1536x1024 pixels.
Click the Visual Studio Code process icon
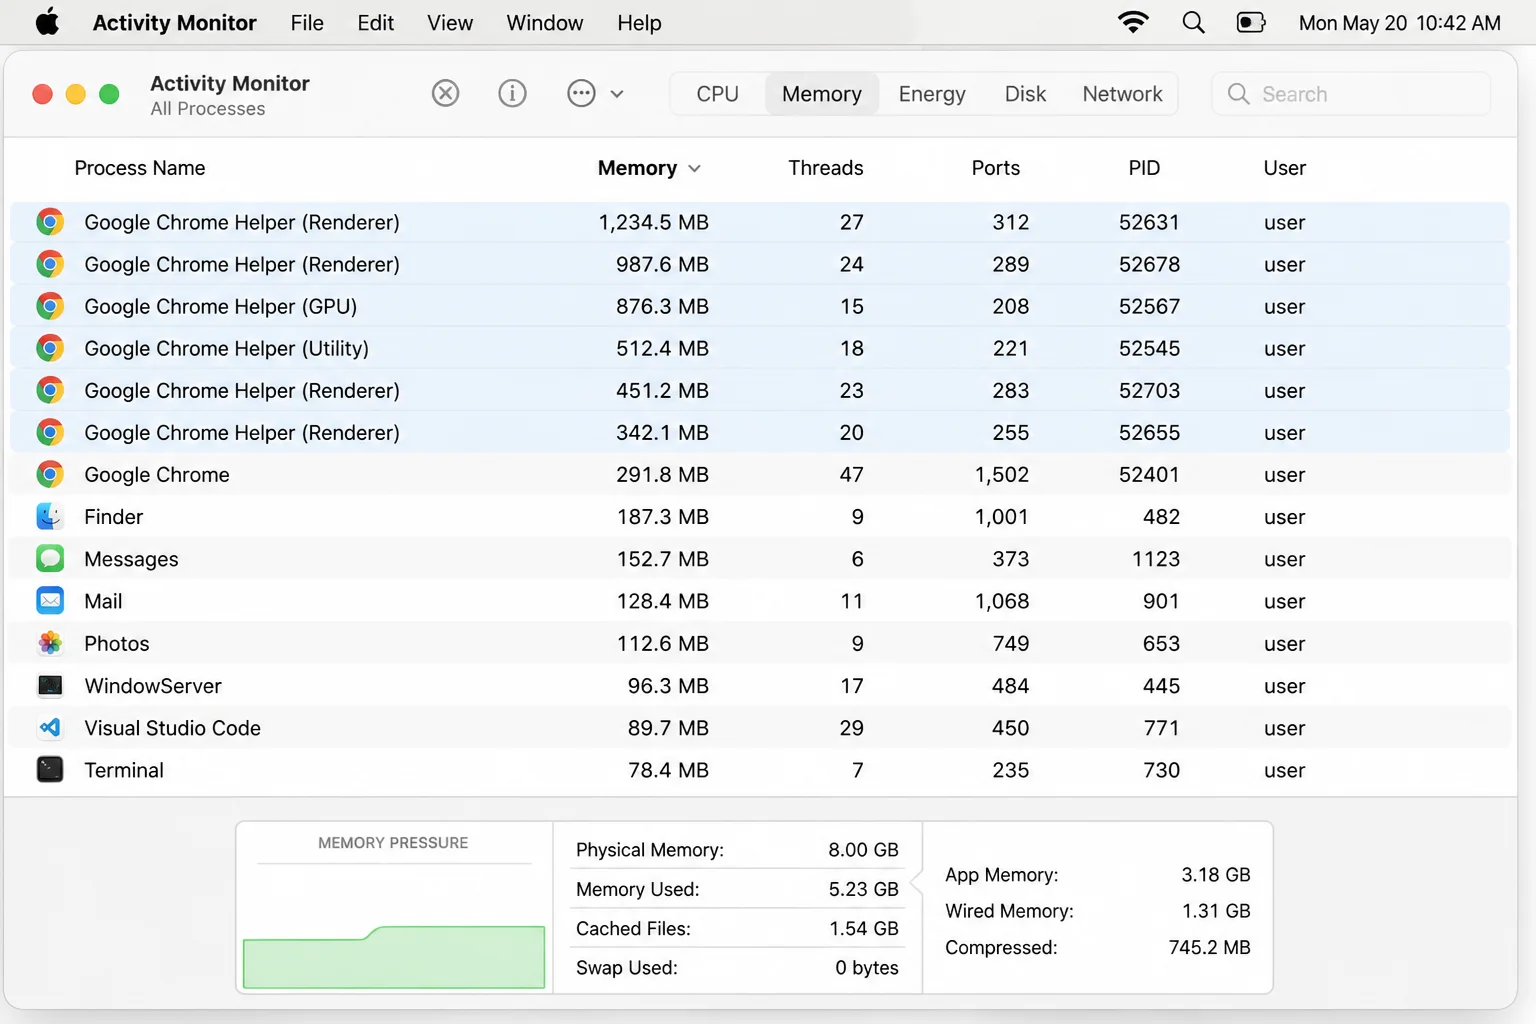coord(50,727)
